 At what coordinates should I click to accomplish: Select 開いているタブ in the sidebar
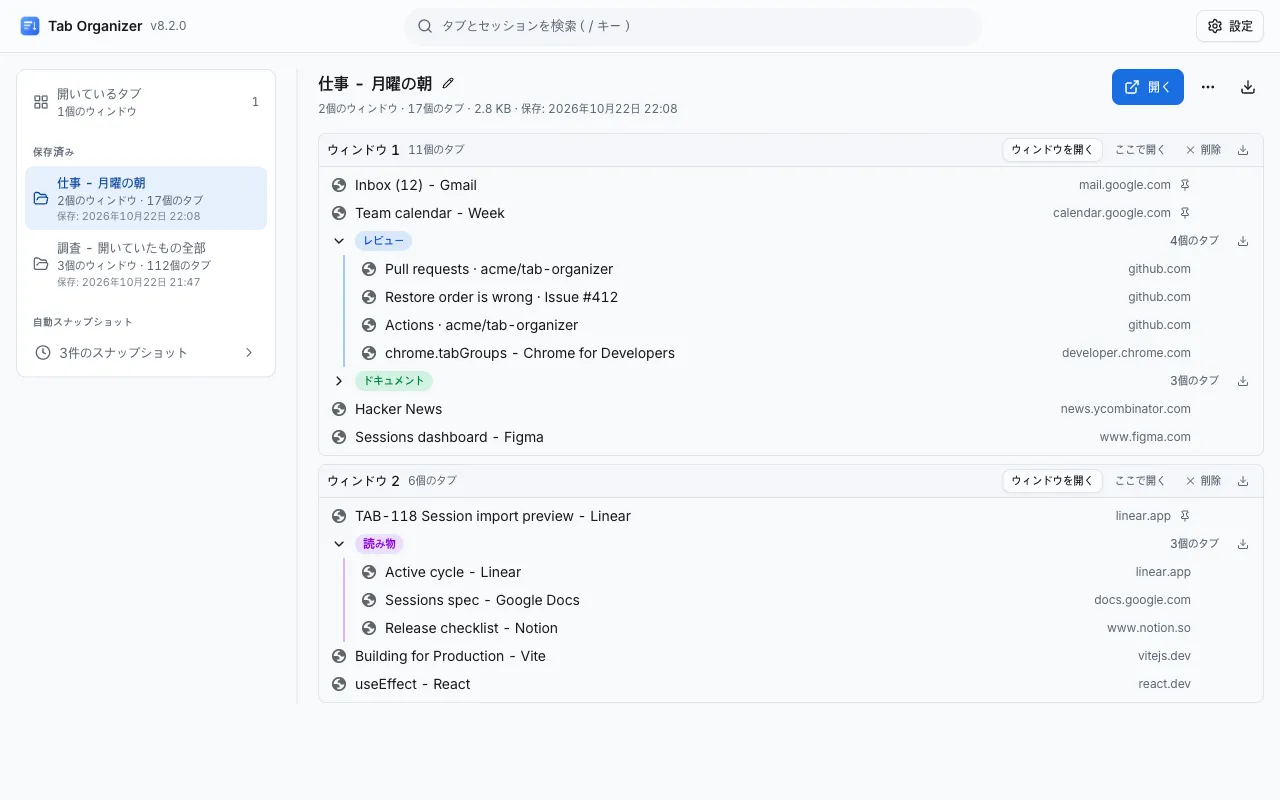pyautogui.click(x=146, y=102)
